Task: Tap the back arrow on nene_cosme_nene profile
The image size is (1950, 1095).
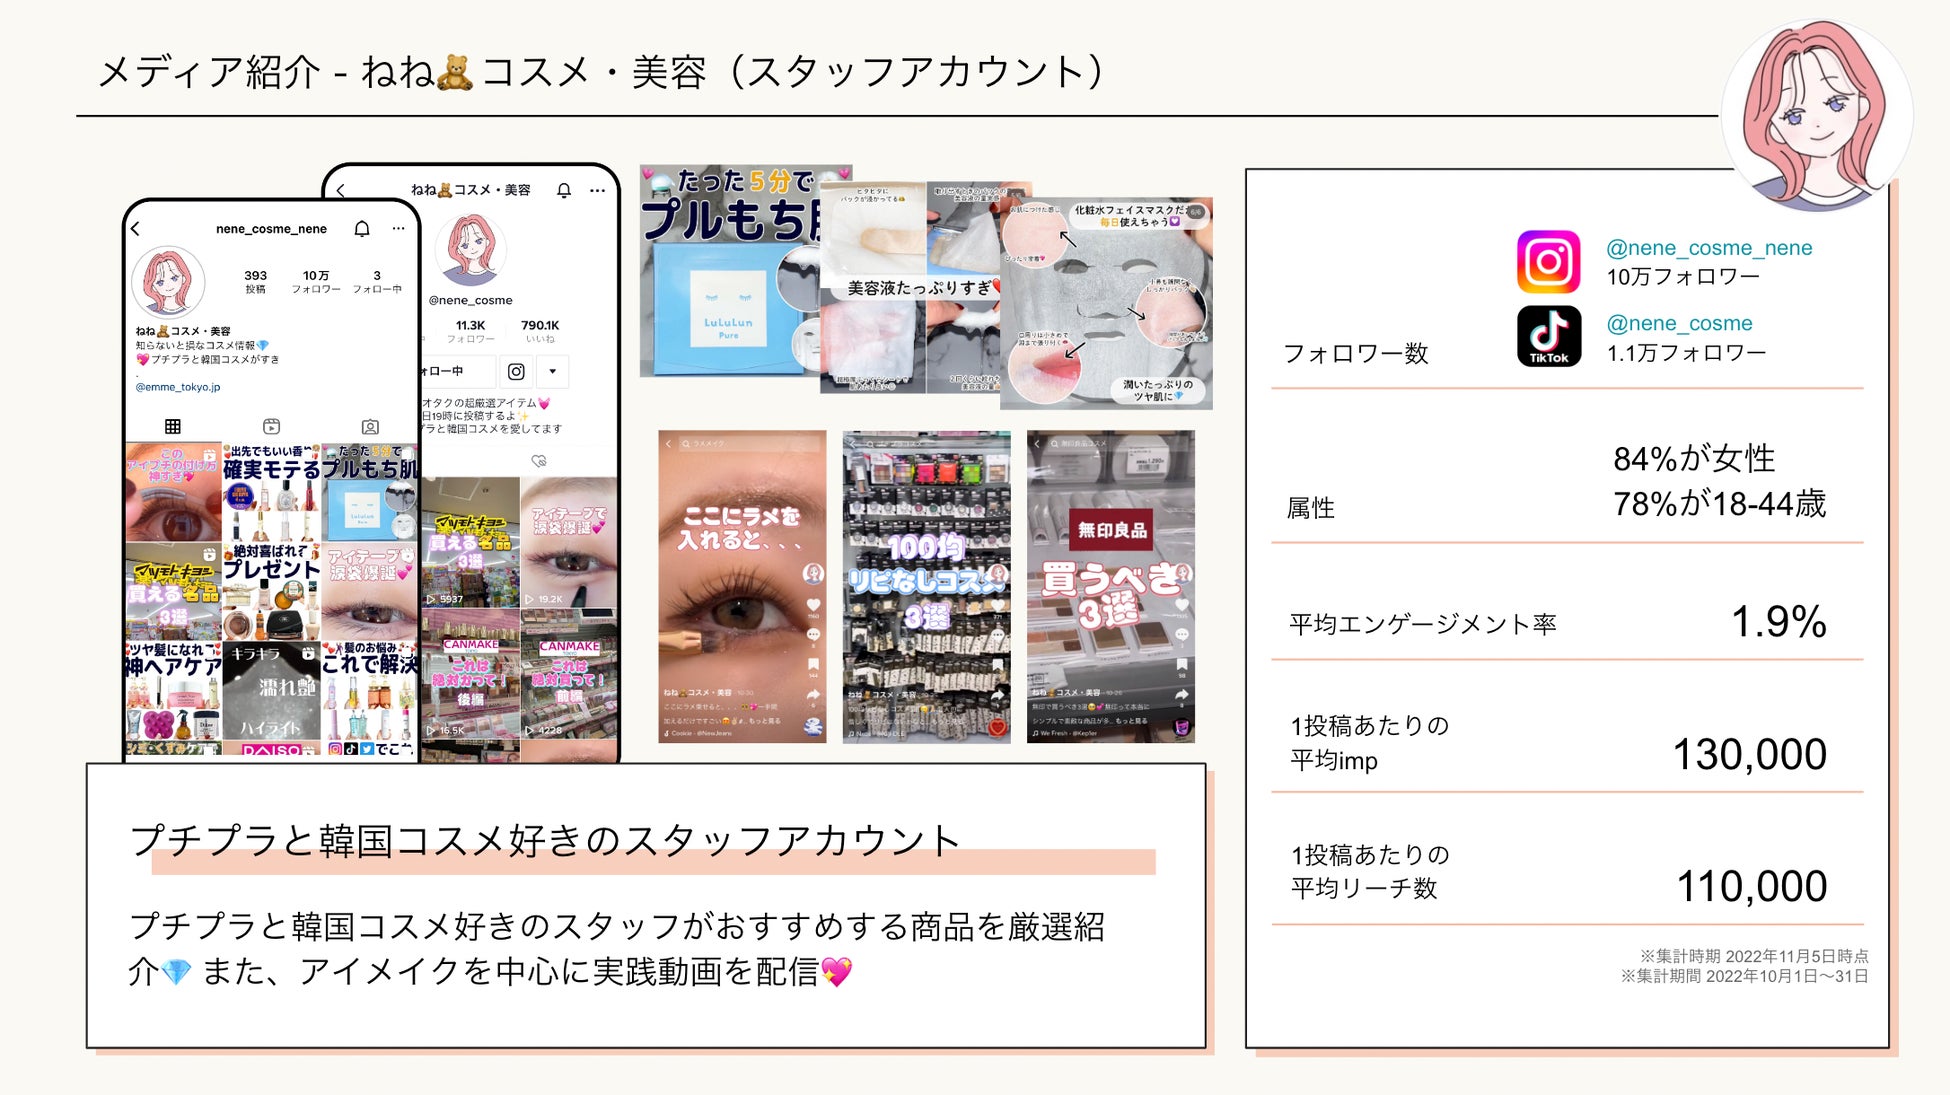Action: (136, 229)
